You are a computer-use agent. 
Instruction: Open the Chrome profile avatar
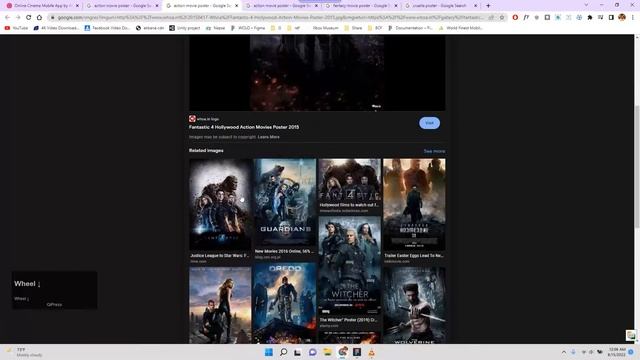[x=622, y=17]
